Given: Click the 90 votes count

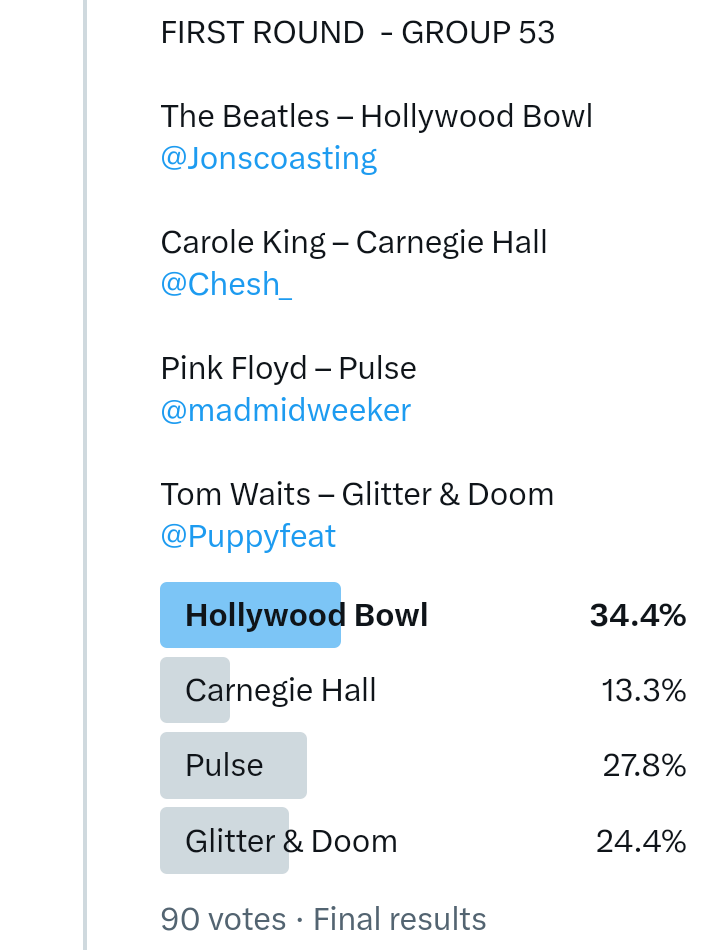Looking at the screenshot, I should (x=224, y=919).
